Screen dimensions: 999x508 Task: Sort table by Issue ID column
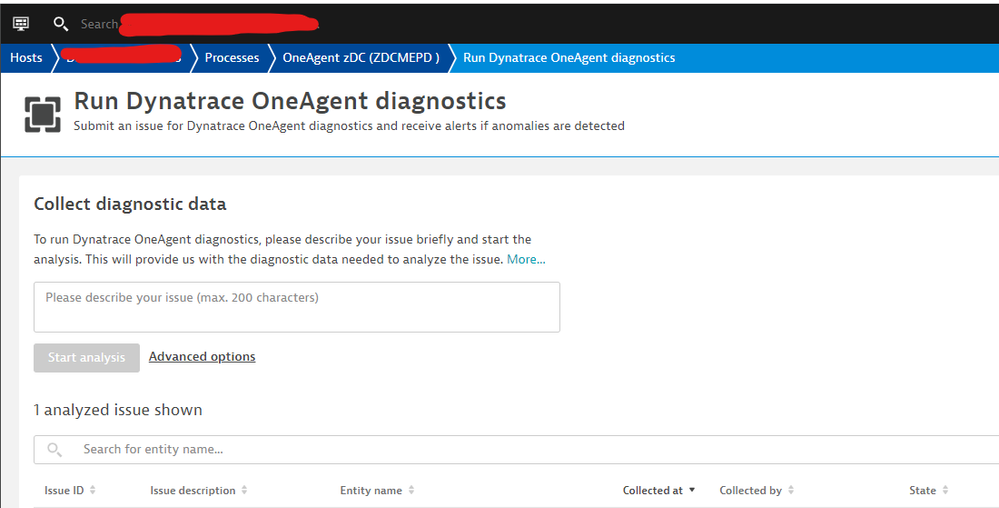[x=70, y=490]
